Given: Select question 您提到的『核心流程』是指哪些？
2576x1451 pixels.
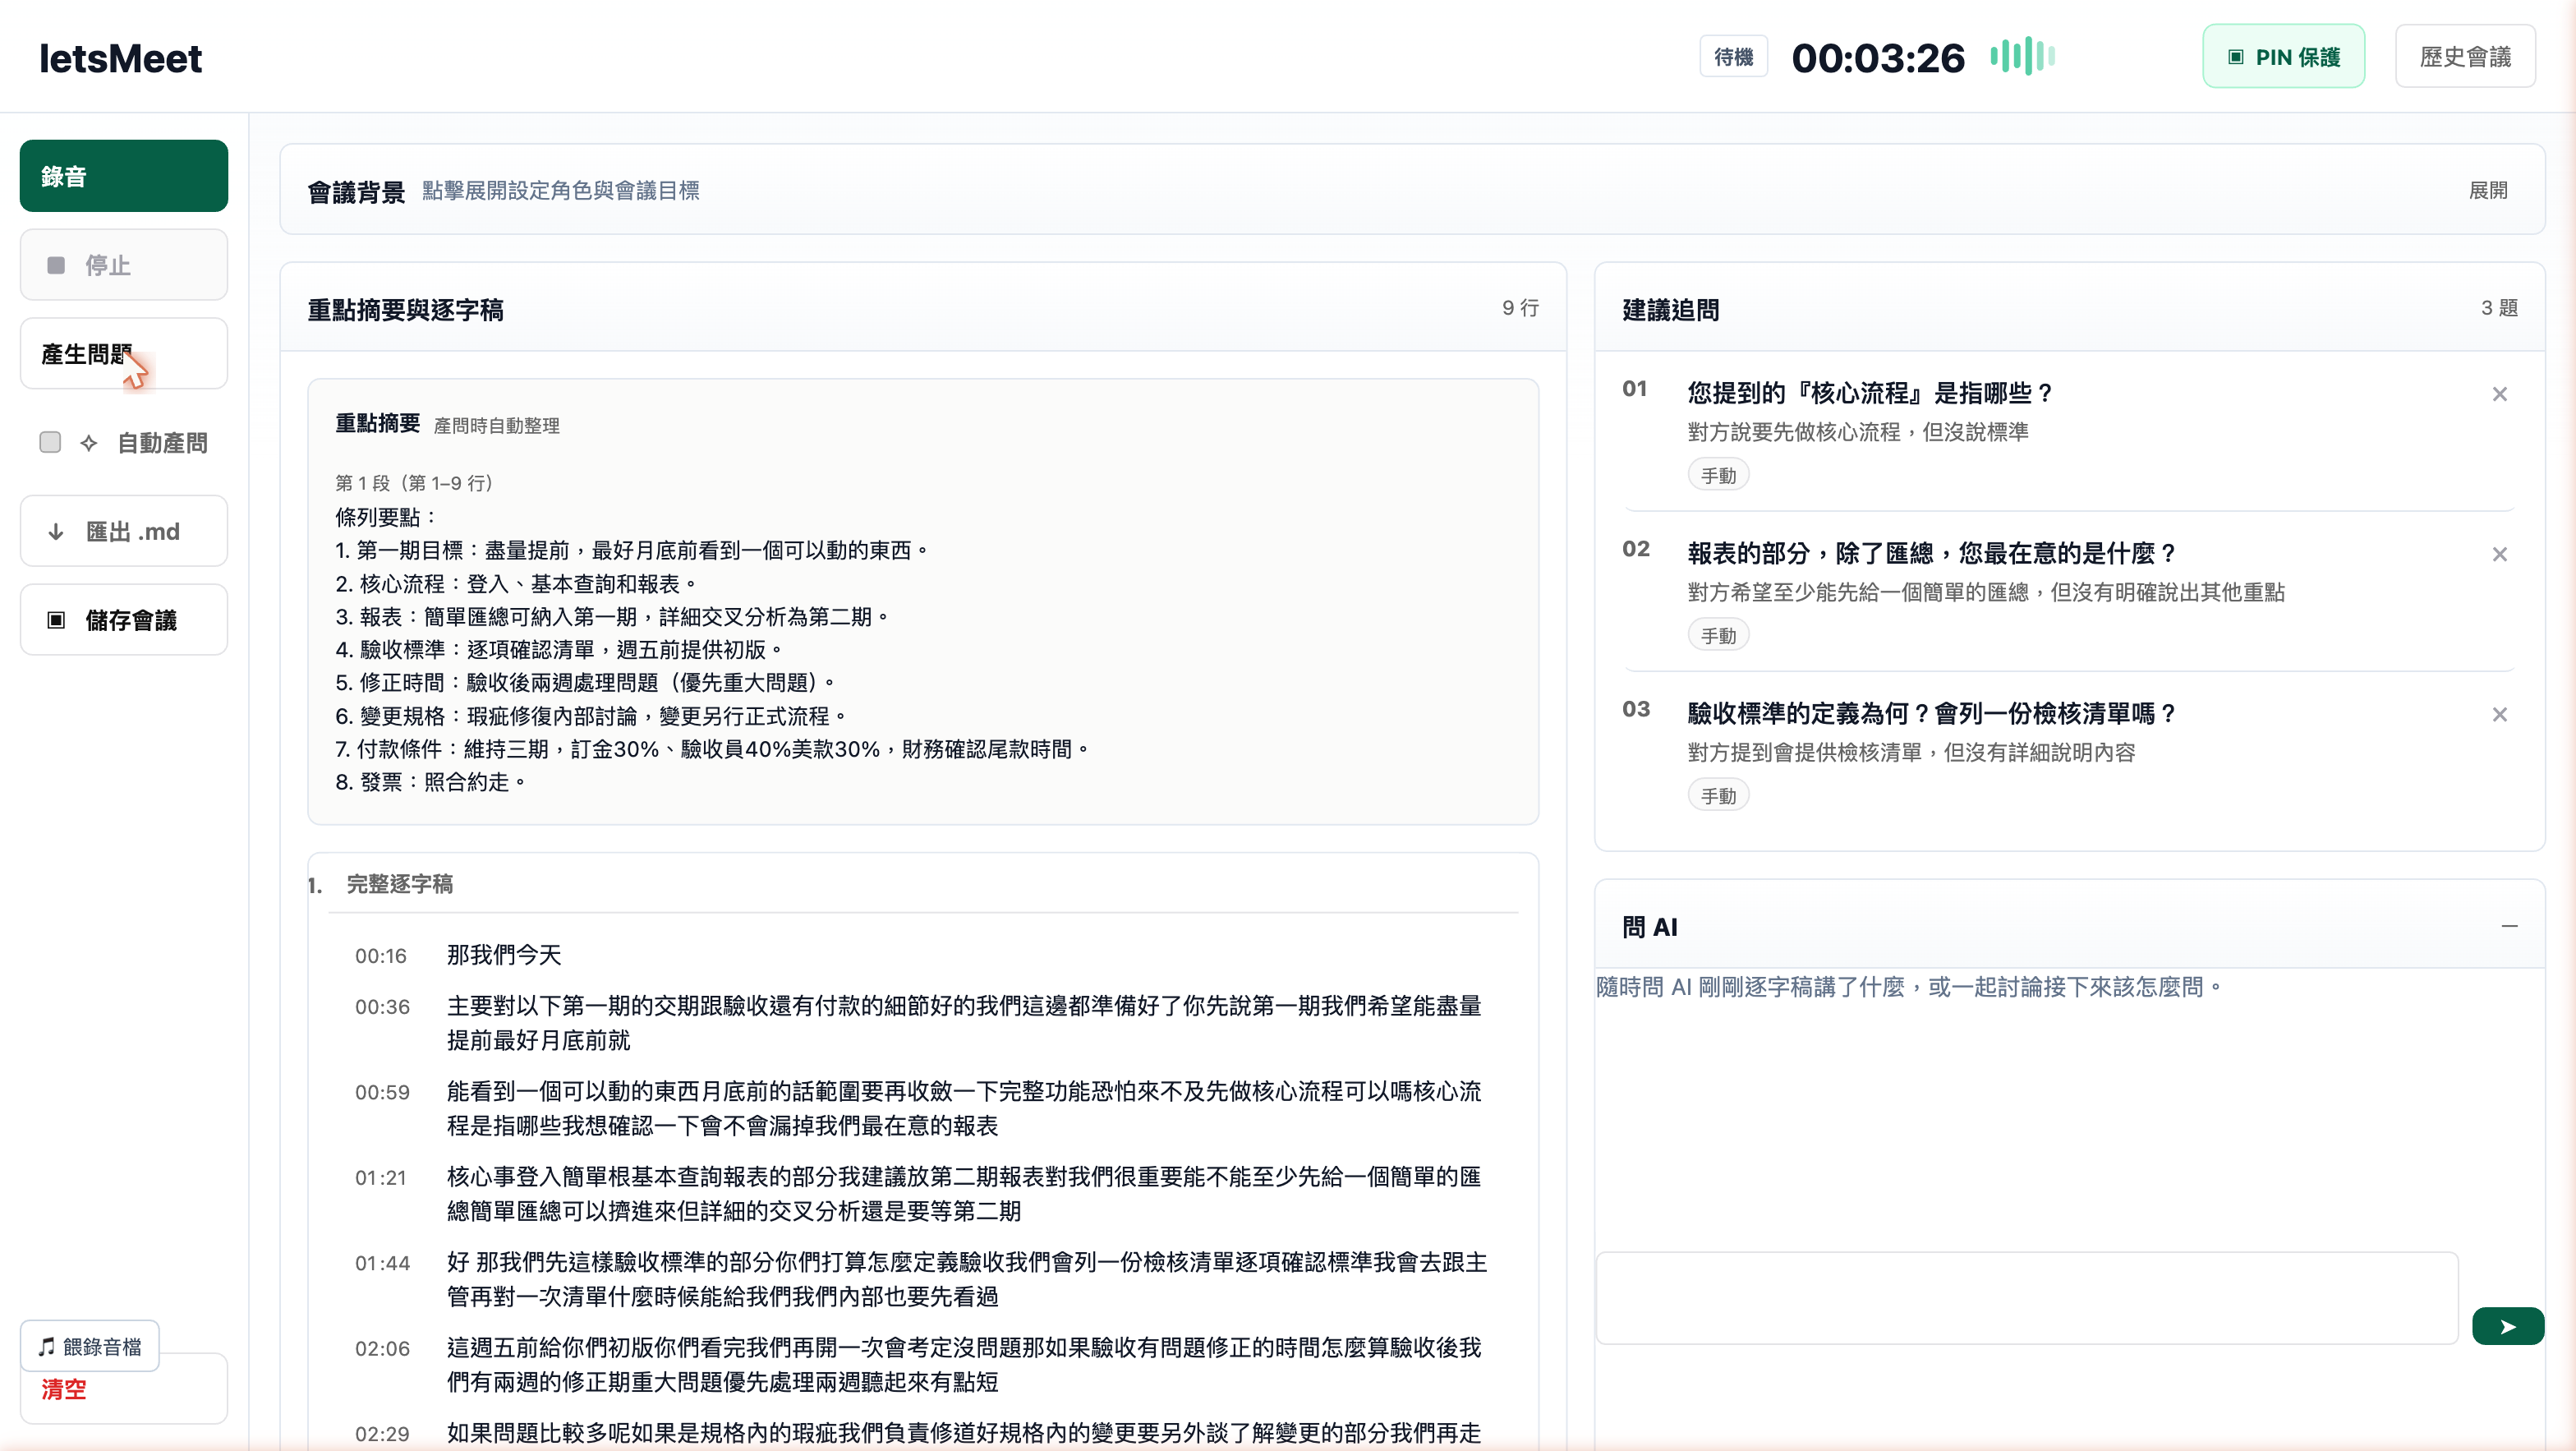Looking at the screenshot, I should click(x=1870, y=393).
